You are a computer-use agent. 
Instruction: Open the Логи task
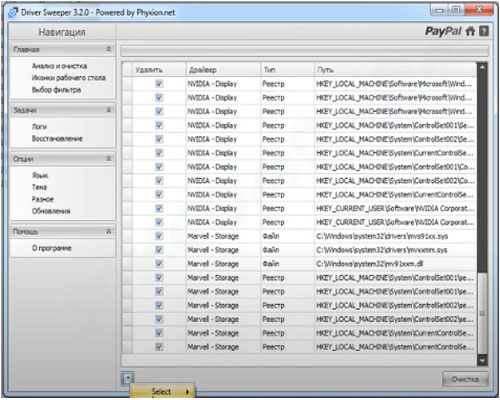(x=39, y=127)
